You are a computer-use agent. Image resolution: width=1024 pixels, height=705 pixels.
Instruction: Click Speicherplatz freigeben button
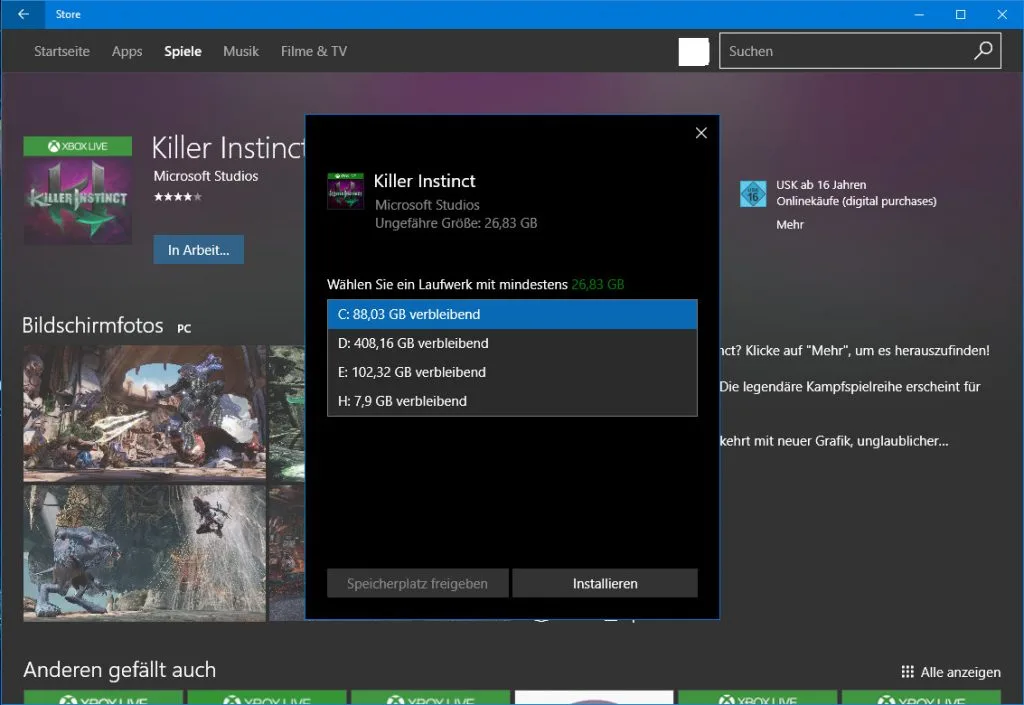pyautogui.click(x=417, y=583)
